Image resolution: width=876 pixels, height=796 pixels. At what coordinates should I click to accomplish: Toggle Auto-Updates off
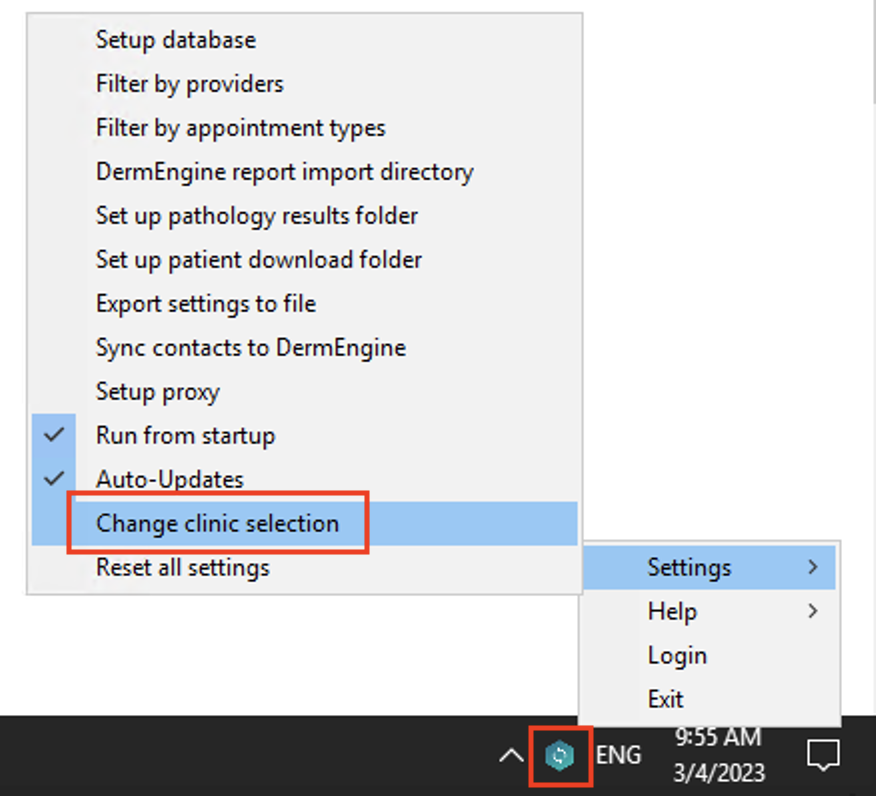pos(167,479)
